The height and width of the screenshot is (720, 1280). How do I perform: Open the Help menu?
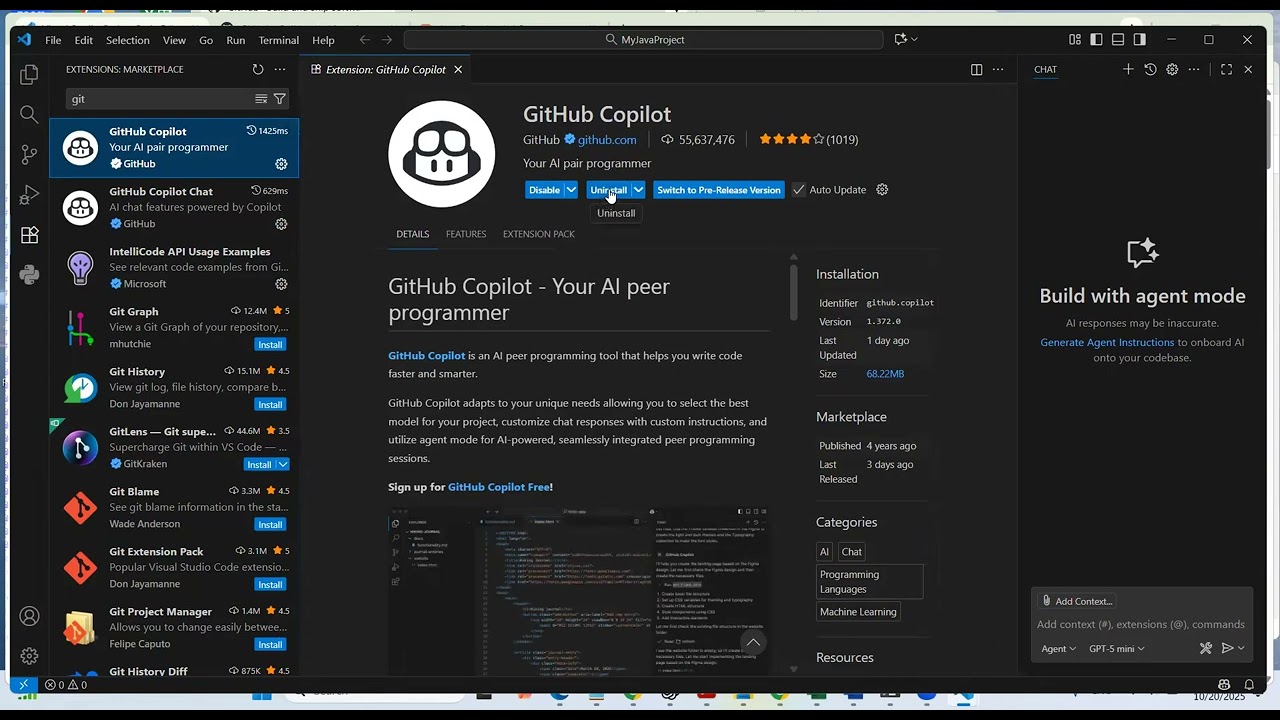pyautogui.click(x=323, y=40)
